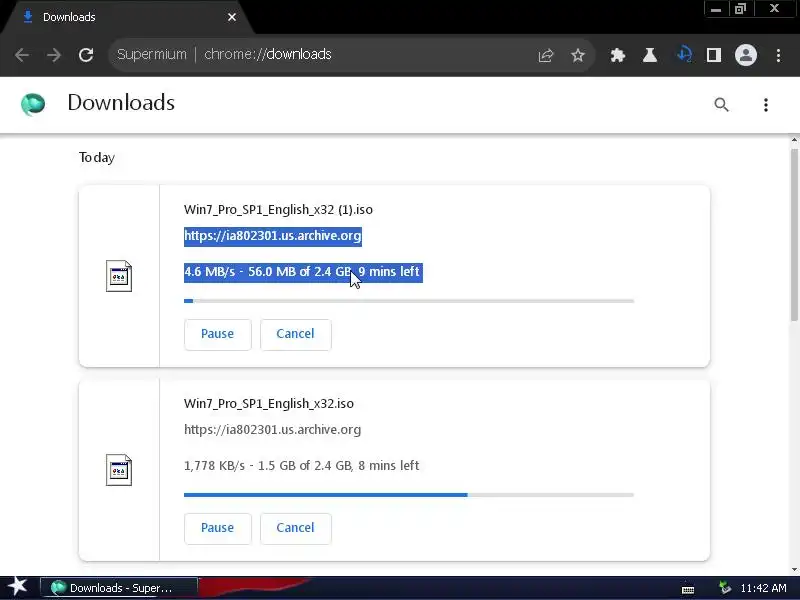Open the keyboard tray icon
This screenshot has width=800, height=600.
(x=688, y=589)
